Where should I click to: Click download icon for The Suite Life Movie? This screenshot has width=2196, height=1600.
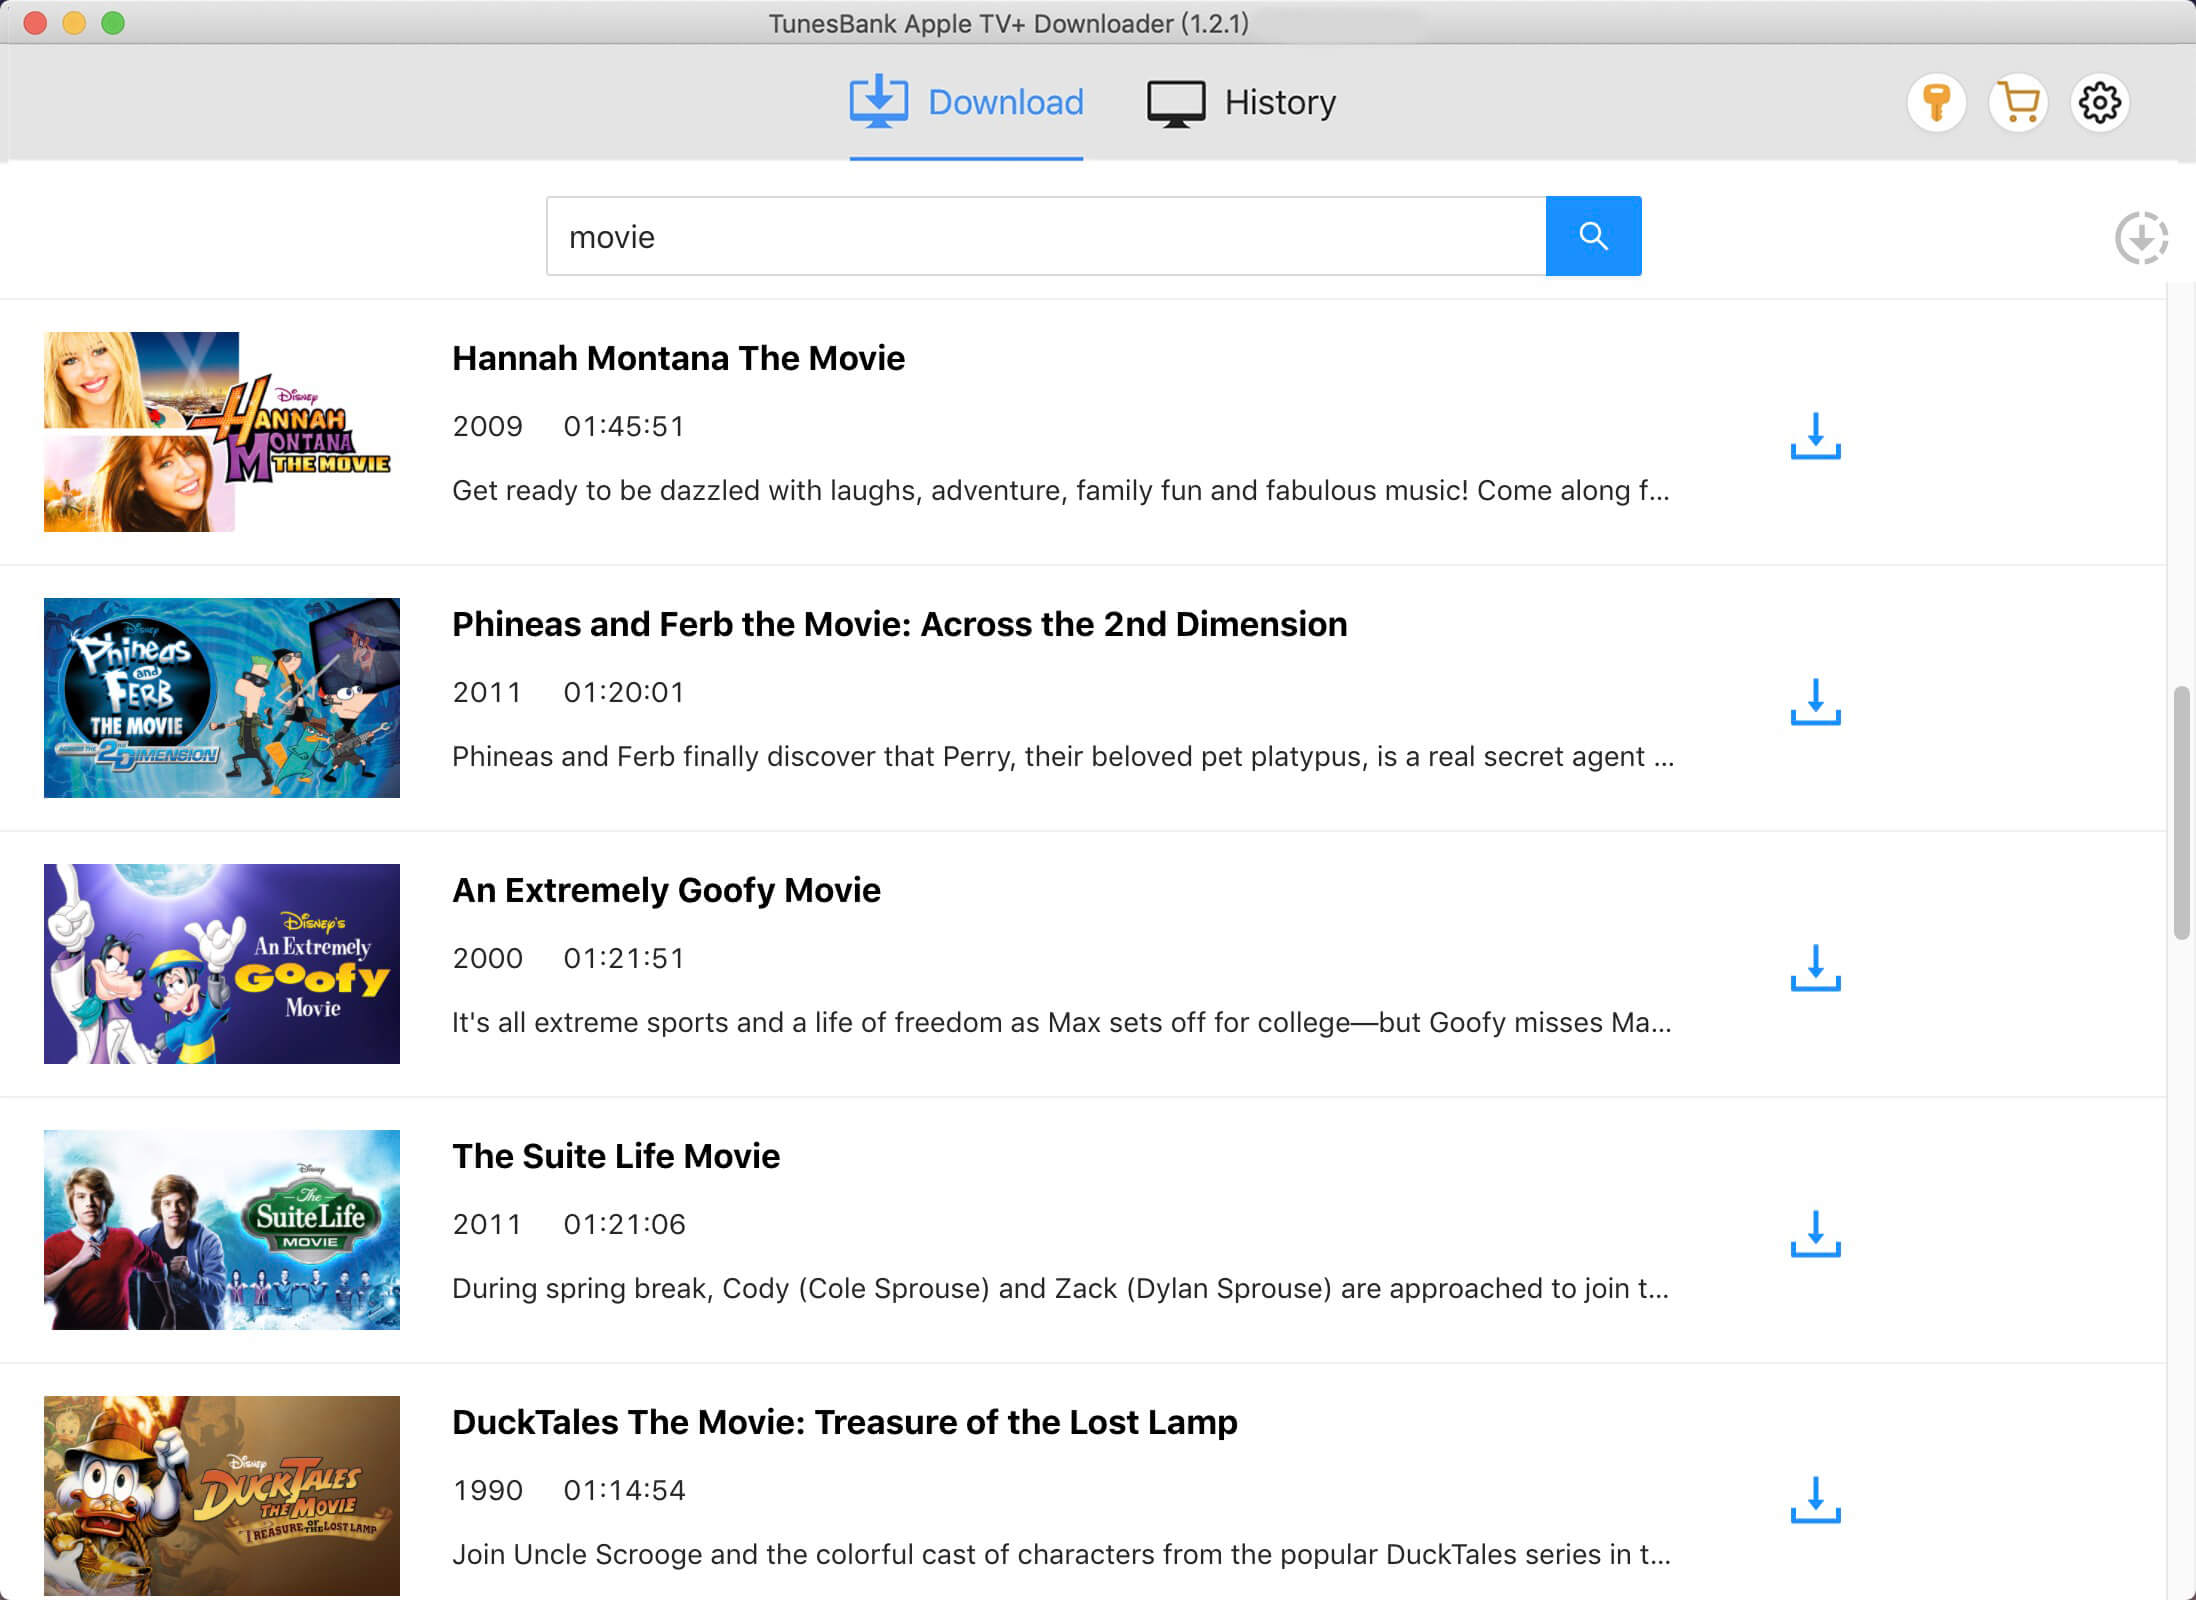pyautogui.click(x=1812, y=1232)
